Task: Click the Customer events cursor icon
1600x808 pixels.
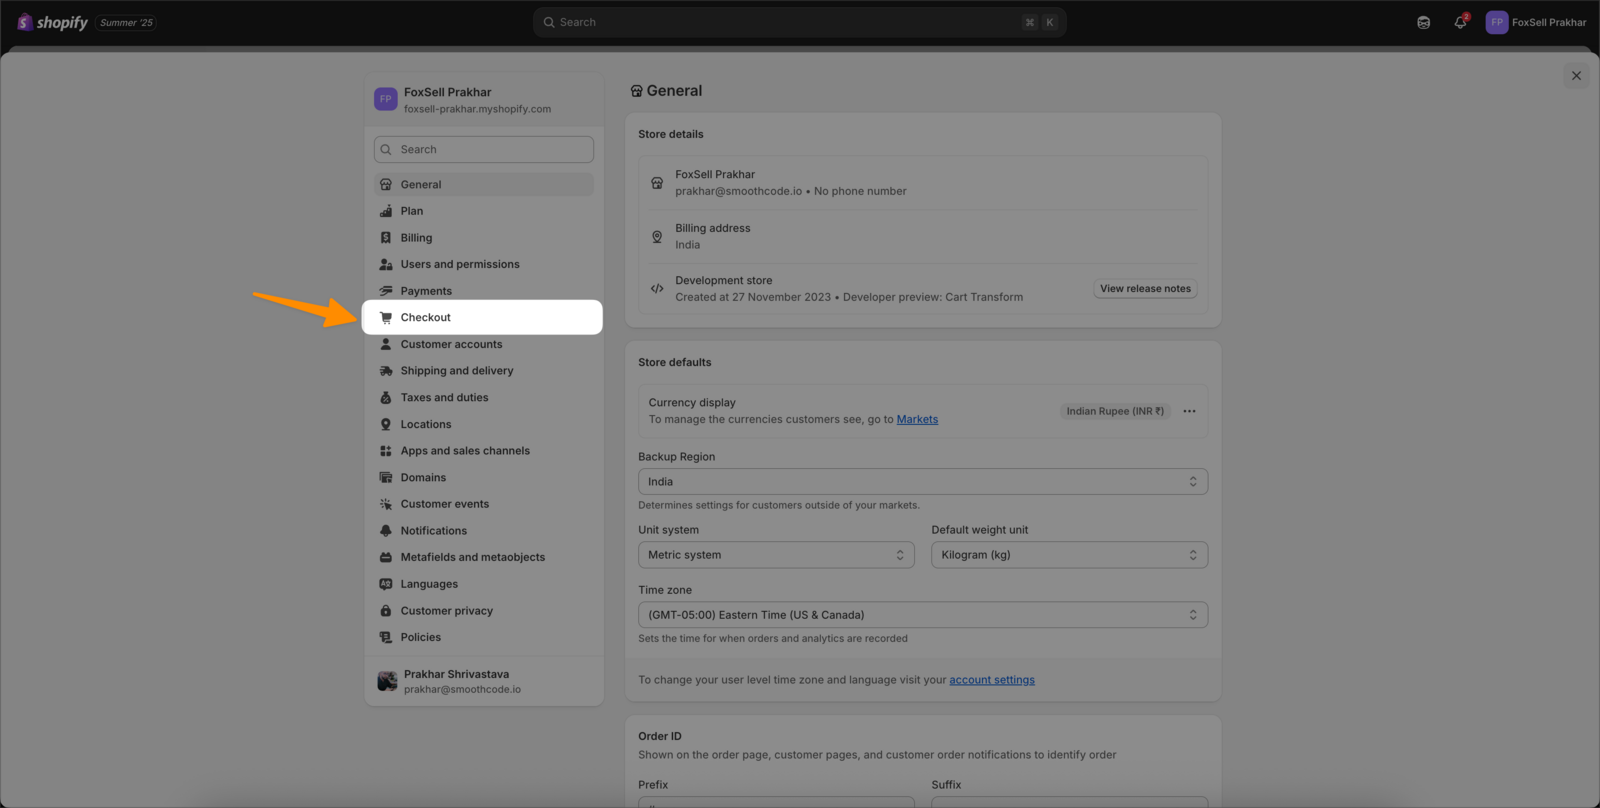Action: [x=386, y=504]
